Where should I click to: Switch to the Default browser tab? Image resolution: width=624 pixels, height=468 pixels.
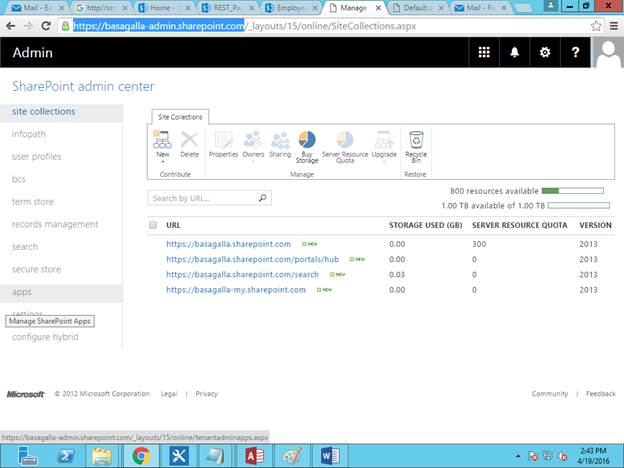click(x=418, y=8)
